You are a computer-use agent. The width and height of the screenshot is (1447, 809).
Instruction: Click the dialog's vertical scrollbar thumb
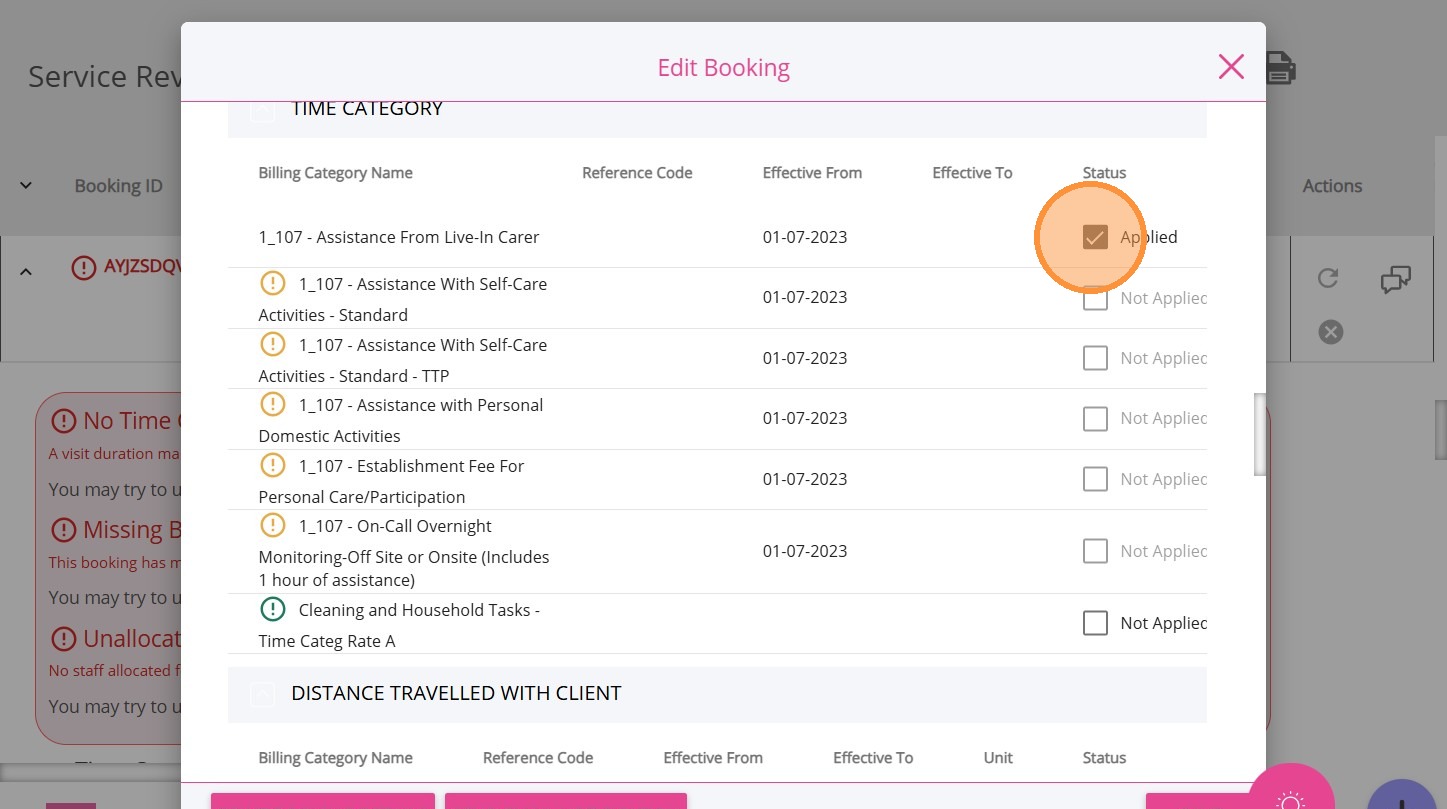click(x=1260, y=435)
